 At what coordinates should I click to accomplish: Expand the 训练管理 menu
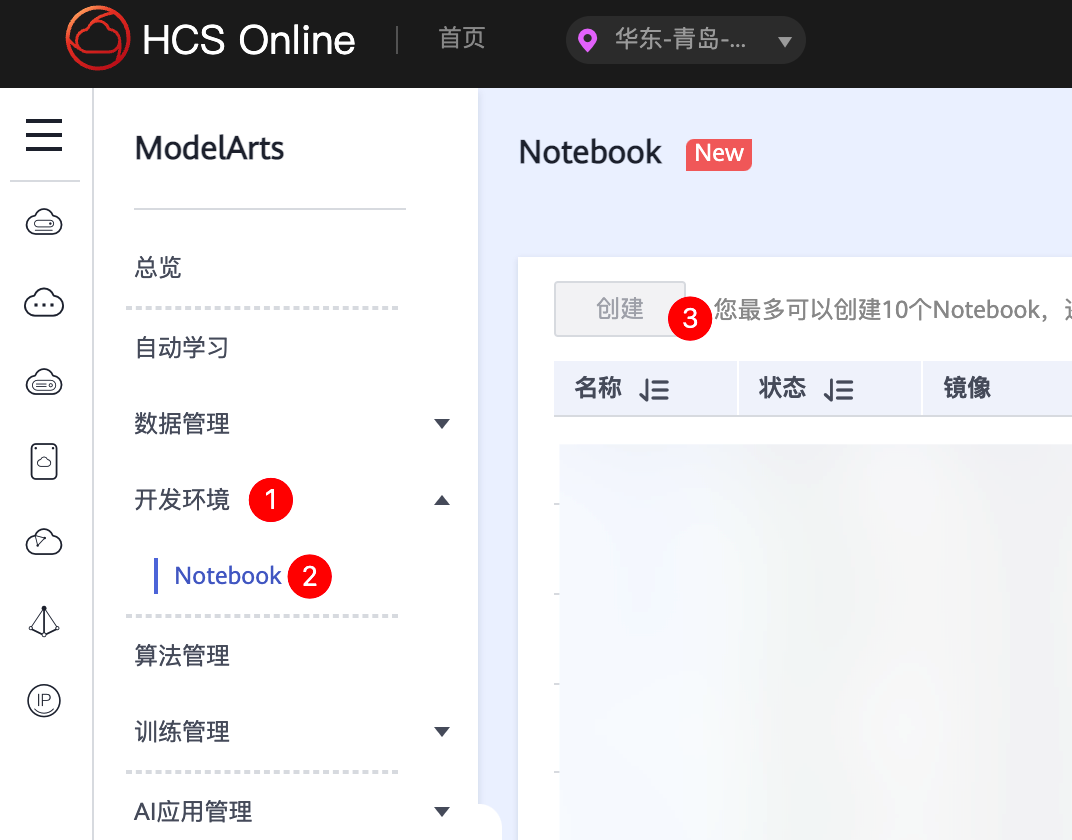[x=442, y=732]
